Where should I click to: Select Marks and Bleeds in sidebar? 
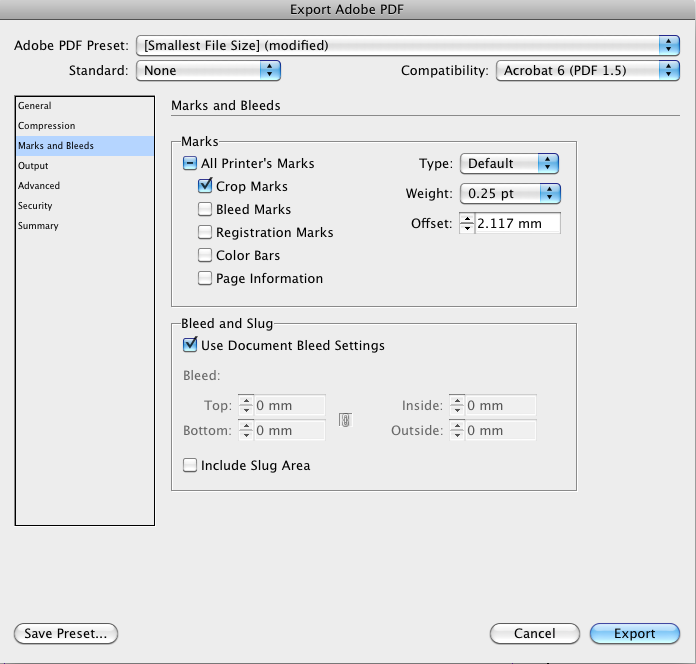point(85,146)
